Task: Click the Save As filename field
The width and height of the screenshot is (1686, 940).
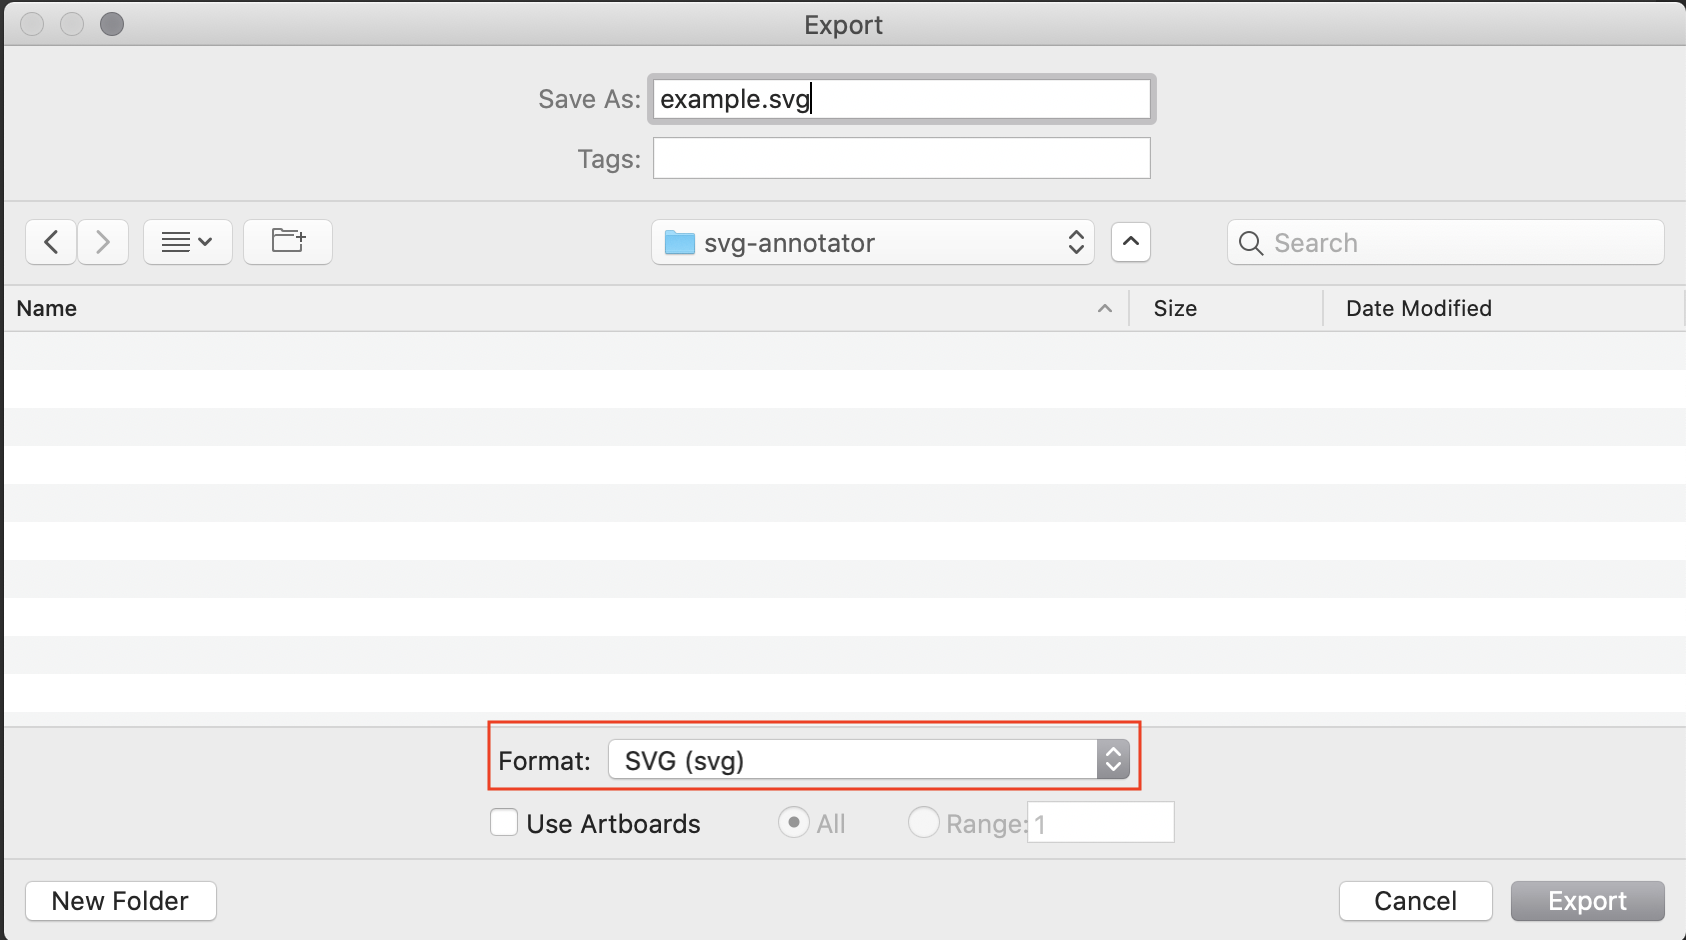Action: click(x=902, y=99)
